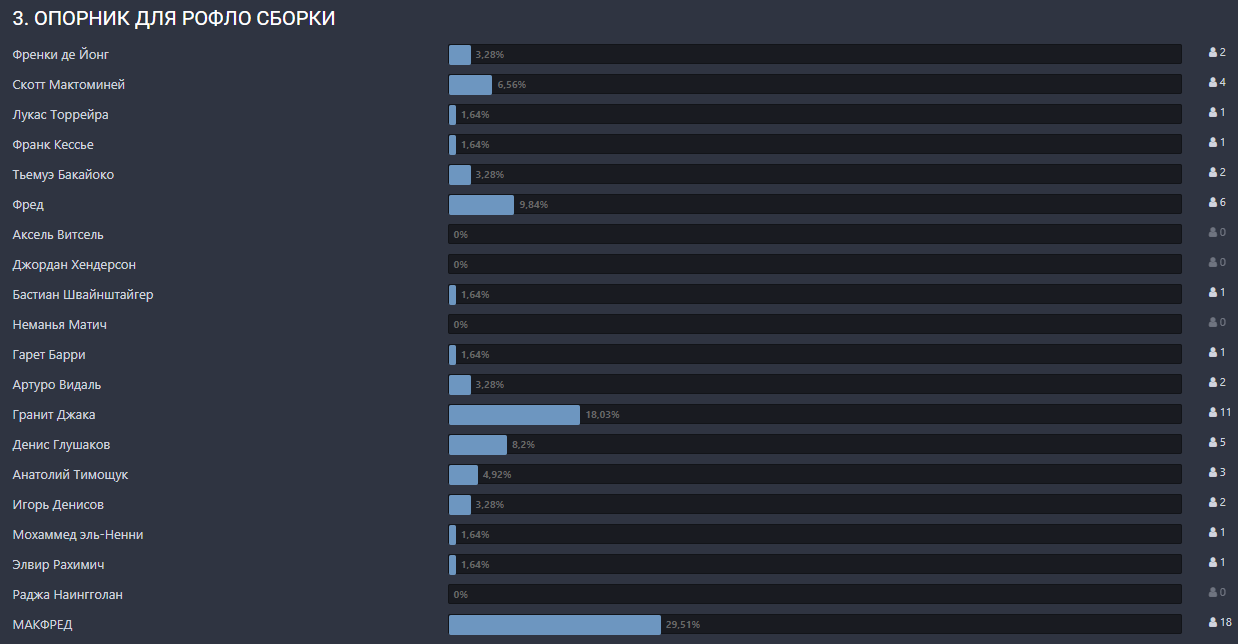Viewport: 1238px width, 644px height.
Task: Click voter icon for Денис Глушаков
Action: [x=1213, y=443]
